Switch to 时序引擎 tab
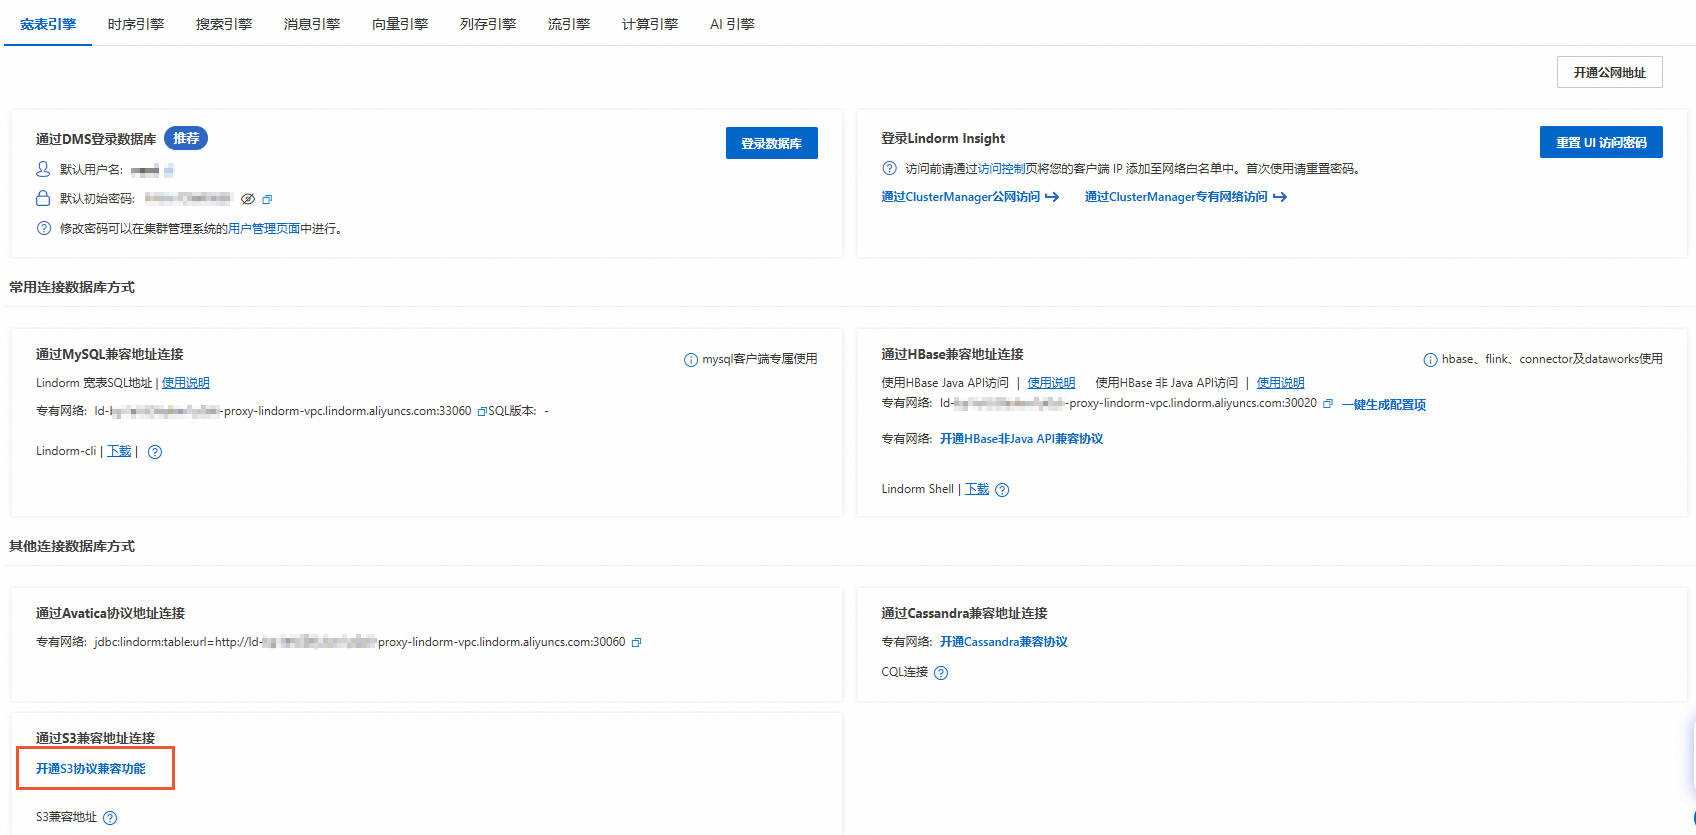The image size is (1696, 835). pyautogui.click(x=136, y=24)
